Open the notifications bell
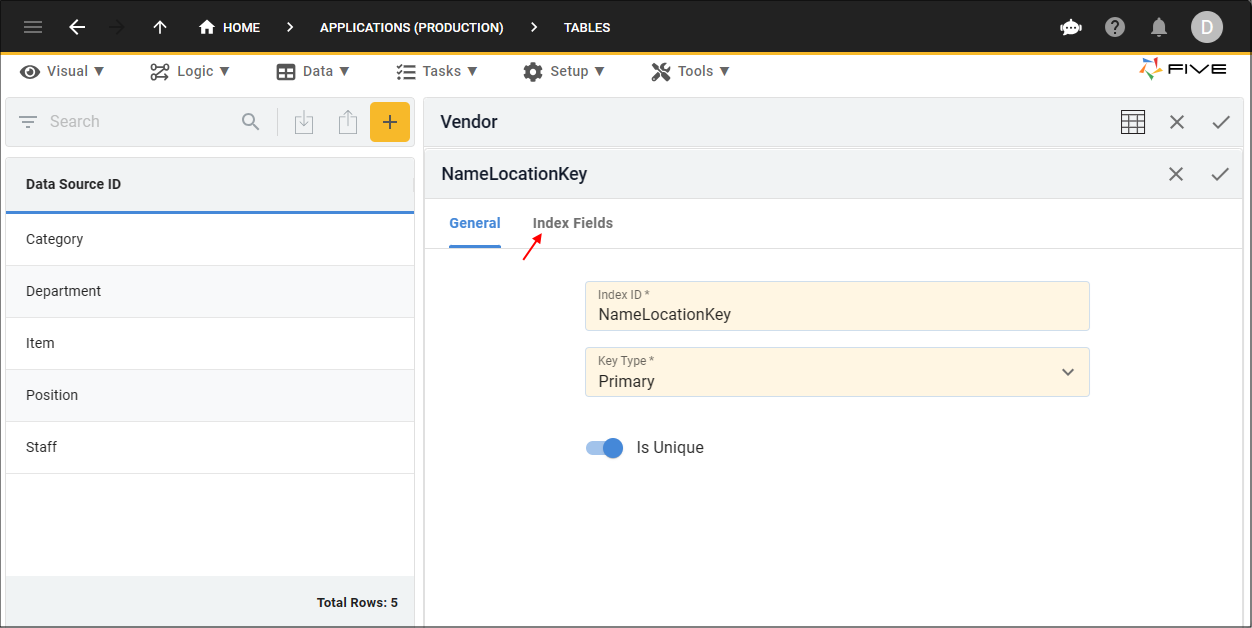The height and width of the screenshot is (628, 1252). pyautogui.click(x=1159, y=27)
